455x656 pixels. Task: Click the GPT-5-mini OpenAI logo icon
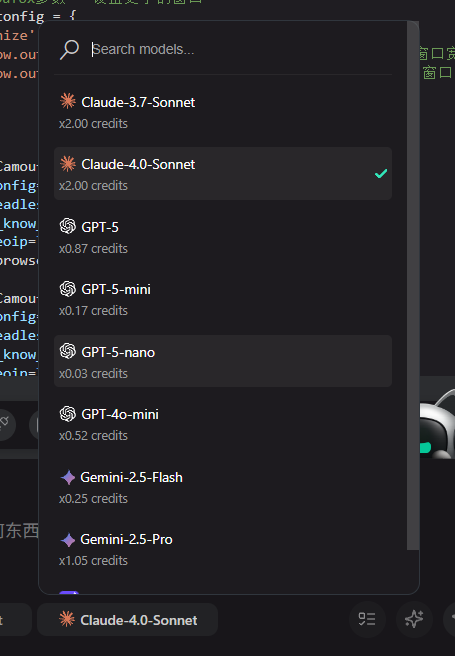(68, 289)
